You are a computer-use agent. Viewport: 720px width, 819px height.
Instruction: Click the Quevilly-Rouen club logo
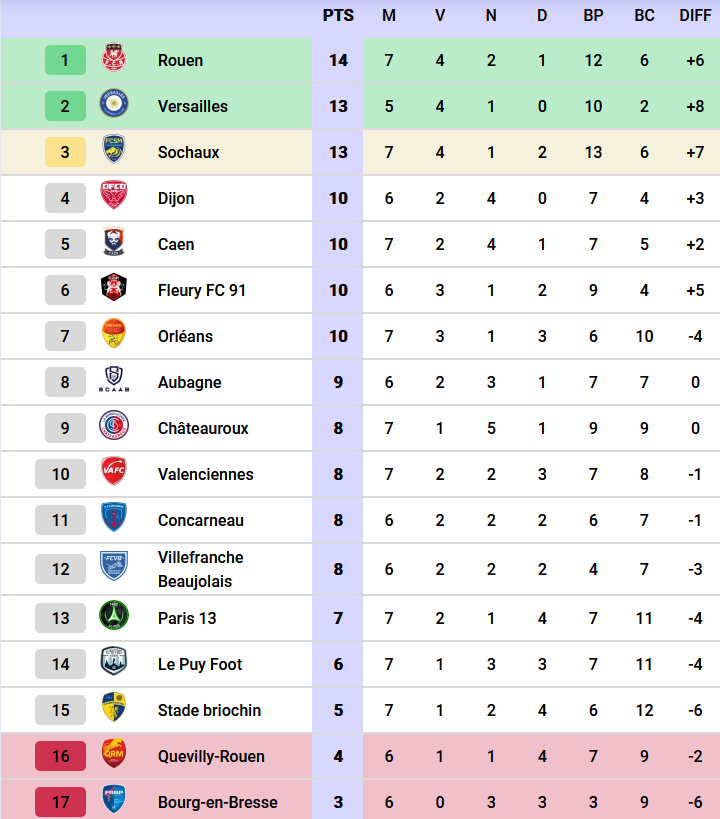[113, 756]
